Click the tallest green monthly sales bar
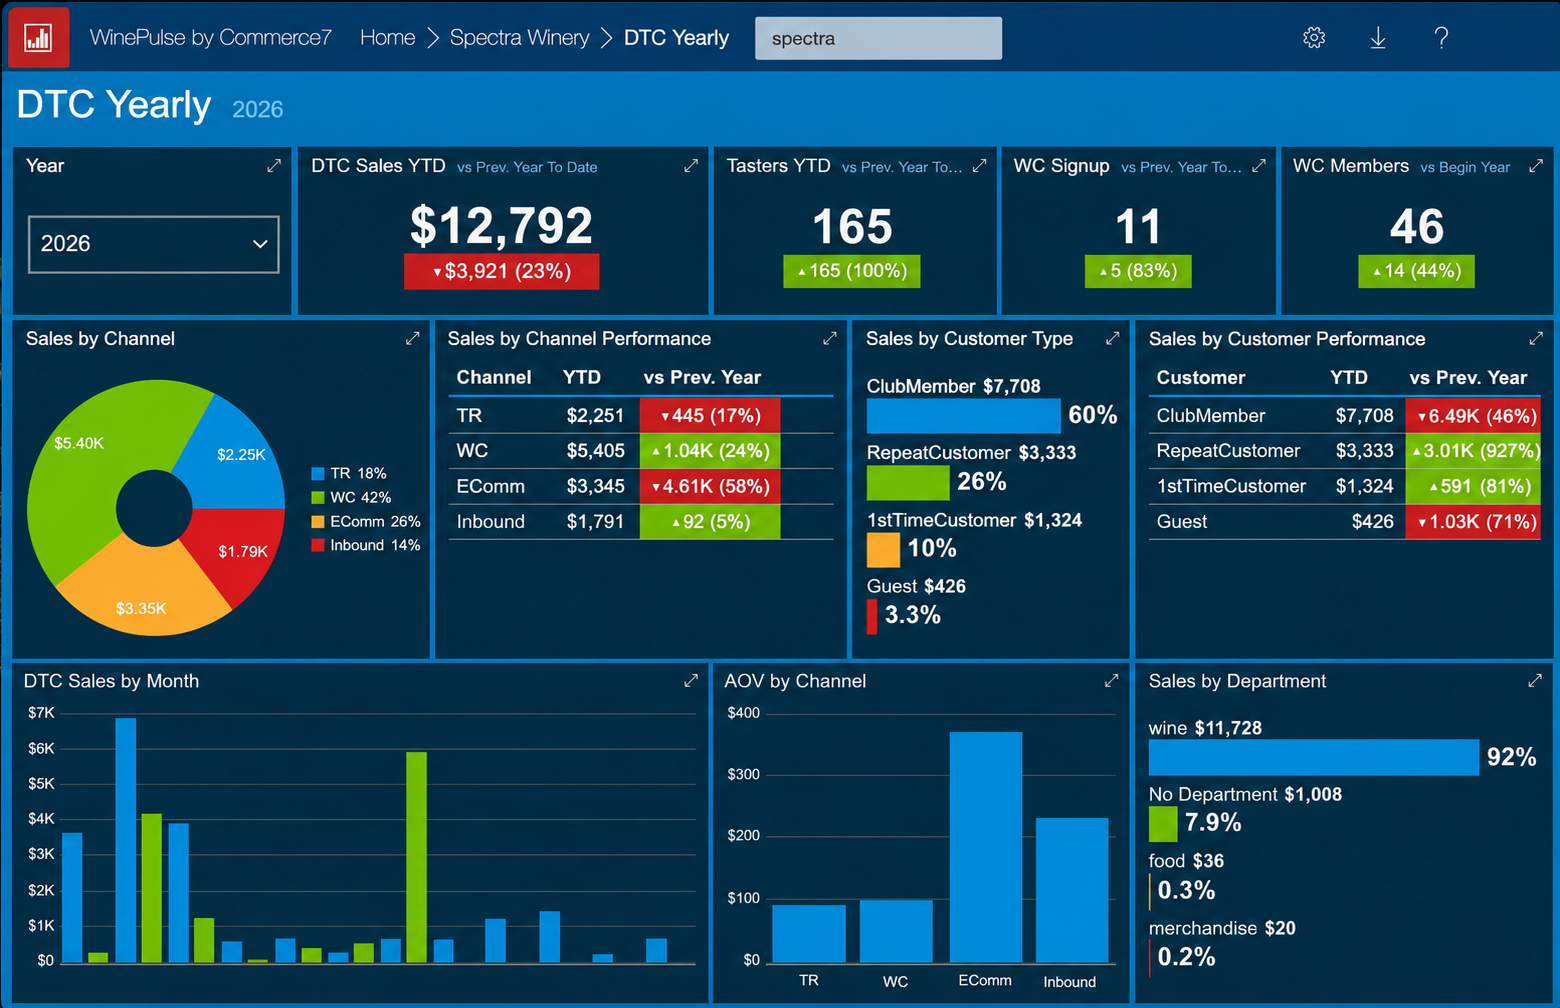Viewport: 1560px width, 1008px height. tap(417, 857)
